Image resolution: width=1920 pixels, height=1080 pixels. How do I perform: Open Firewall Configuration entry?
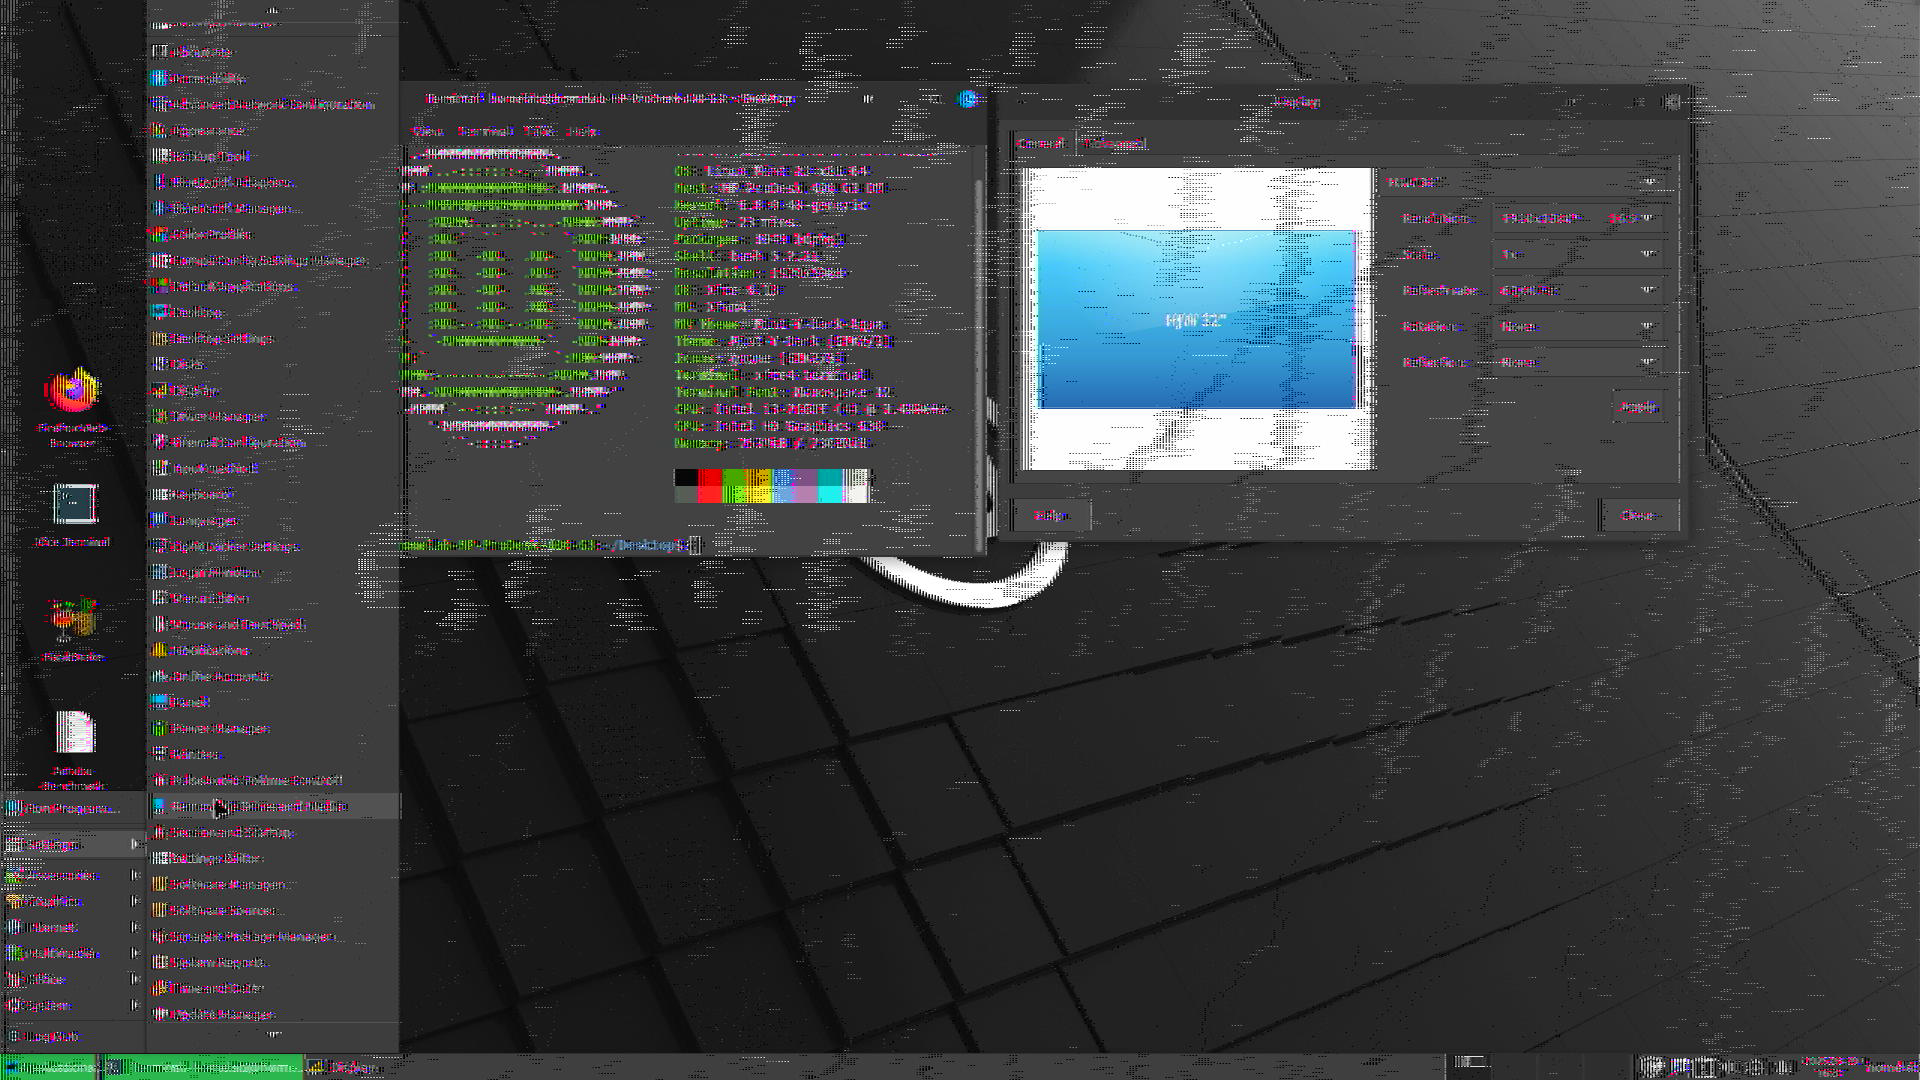[x=272, y=442]
